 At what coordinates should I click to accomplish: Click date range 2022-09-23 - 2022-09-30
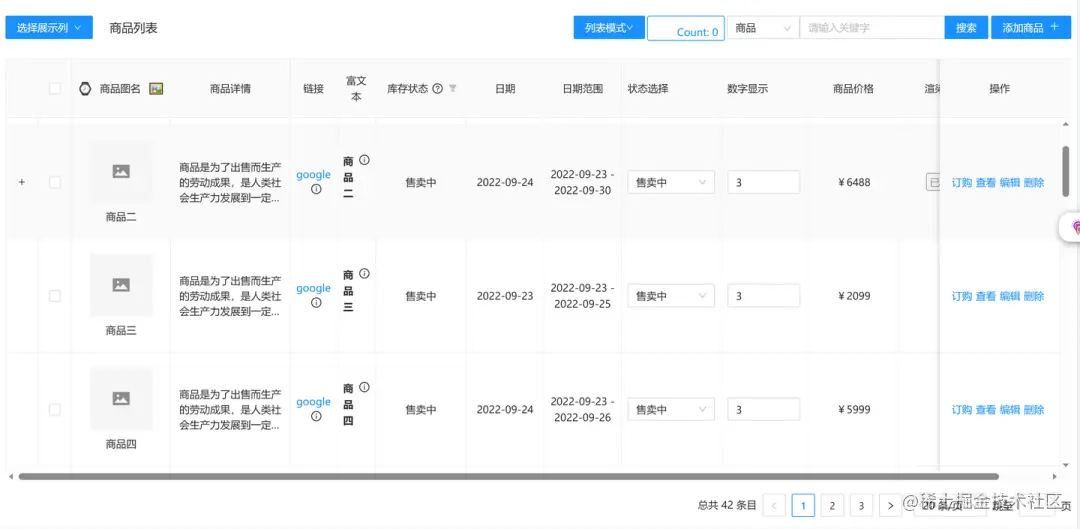(583, 183)
